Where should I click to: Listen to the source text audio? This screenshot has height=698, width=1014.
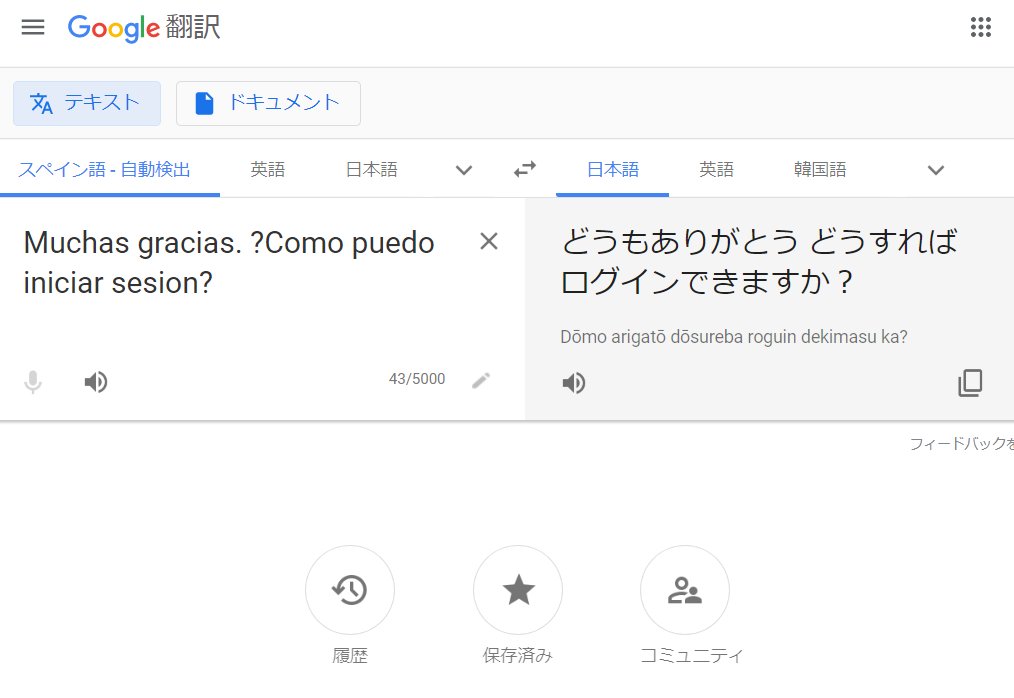[x=96, y=382]
